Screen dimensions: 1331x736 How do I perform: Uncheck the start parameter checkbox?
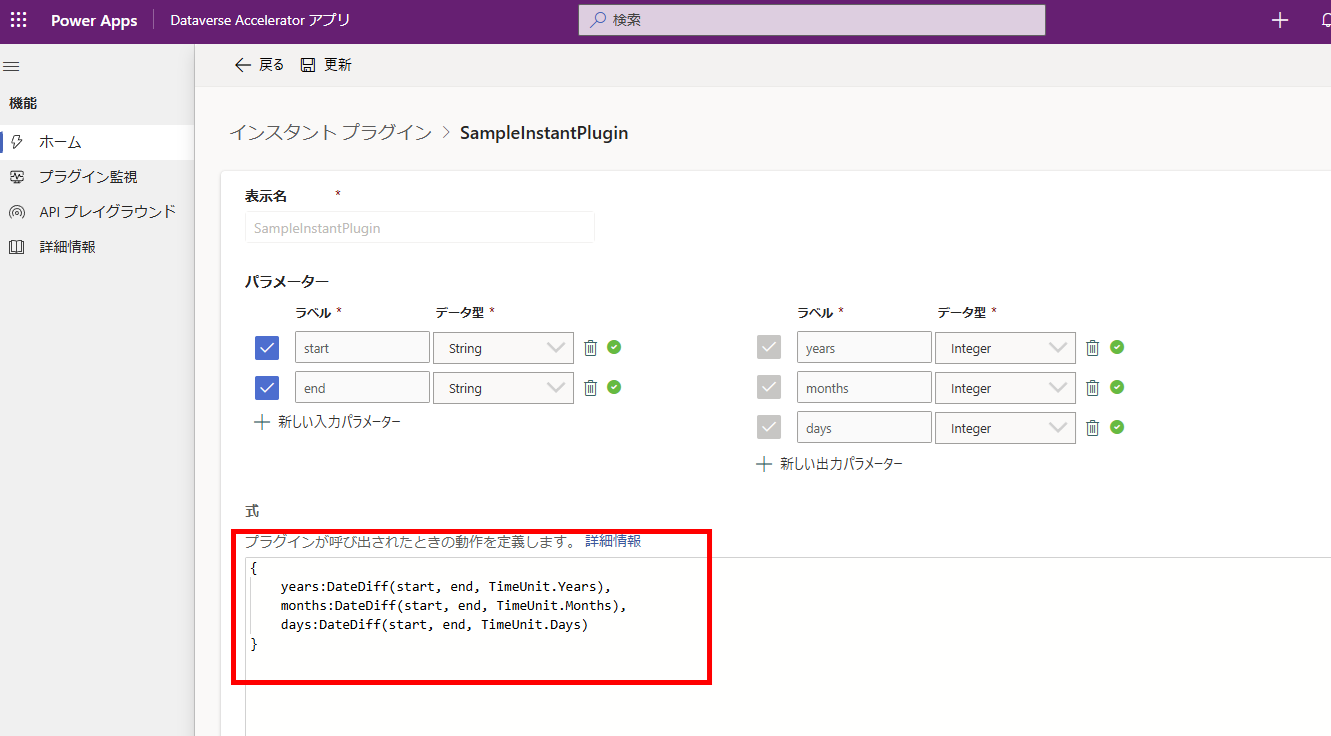(x=267, y=348)
